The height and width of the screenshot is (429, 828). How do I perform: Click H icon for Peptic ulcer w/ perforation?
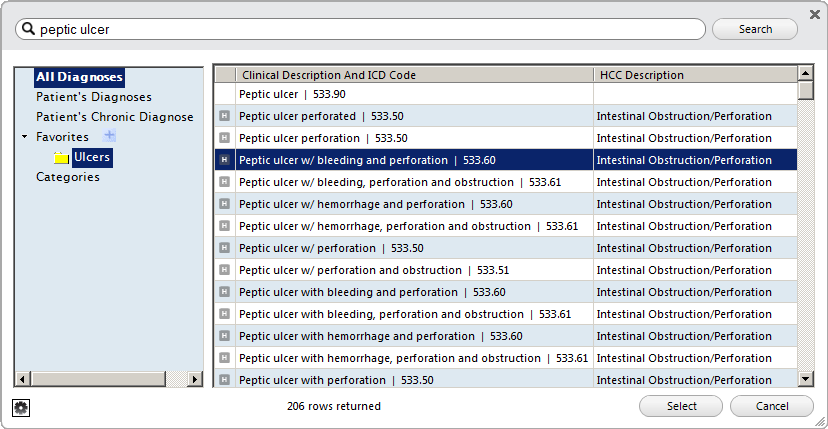click(224, 248)
